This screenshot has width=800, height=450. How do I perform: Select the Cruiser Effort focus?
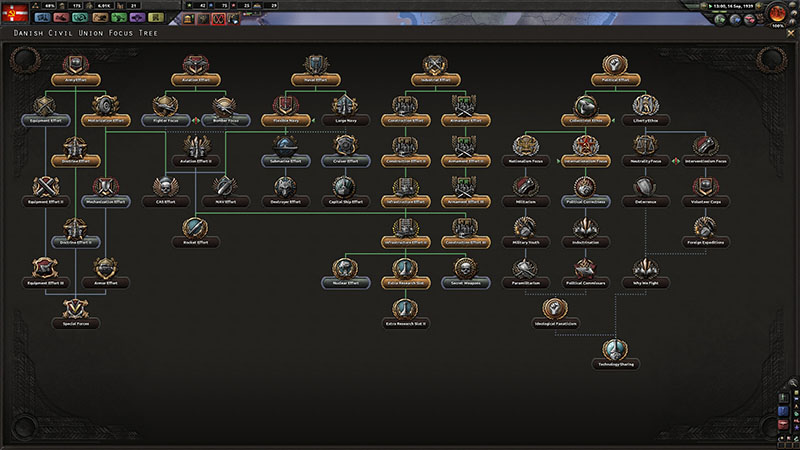pos(346,152)
